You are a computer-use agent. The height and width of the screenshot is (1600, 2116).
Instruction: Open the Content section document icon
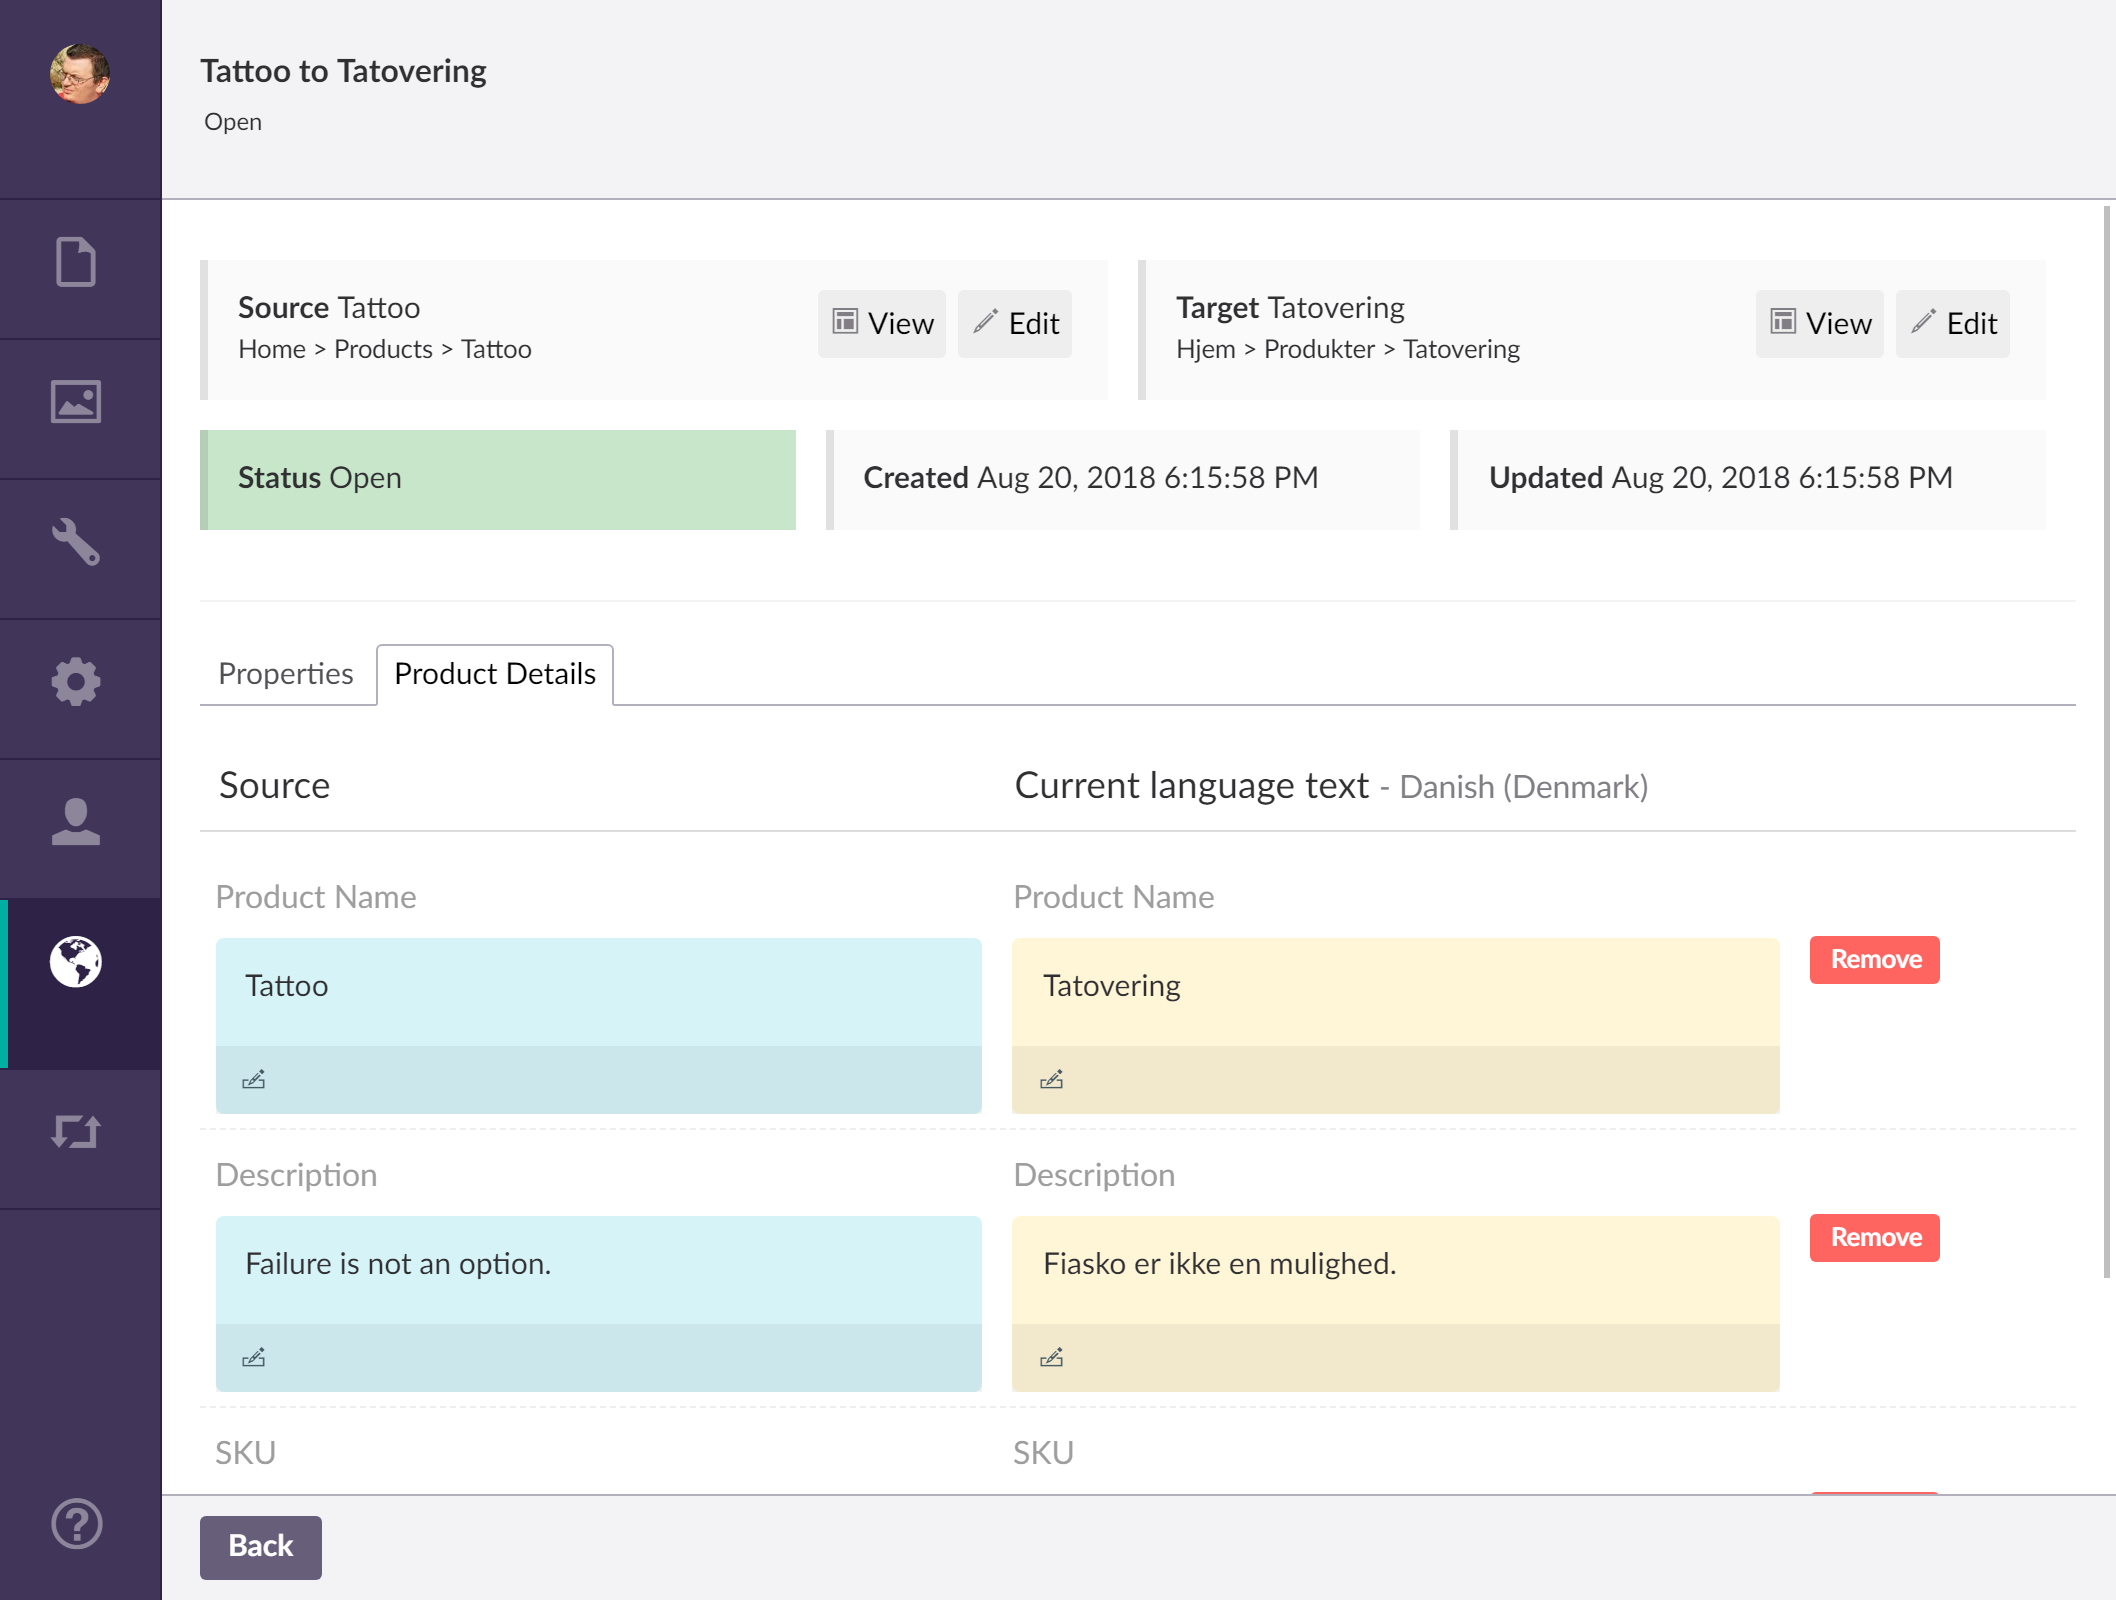tap(76, 262)
